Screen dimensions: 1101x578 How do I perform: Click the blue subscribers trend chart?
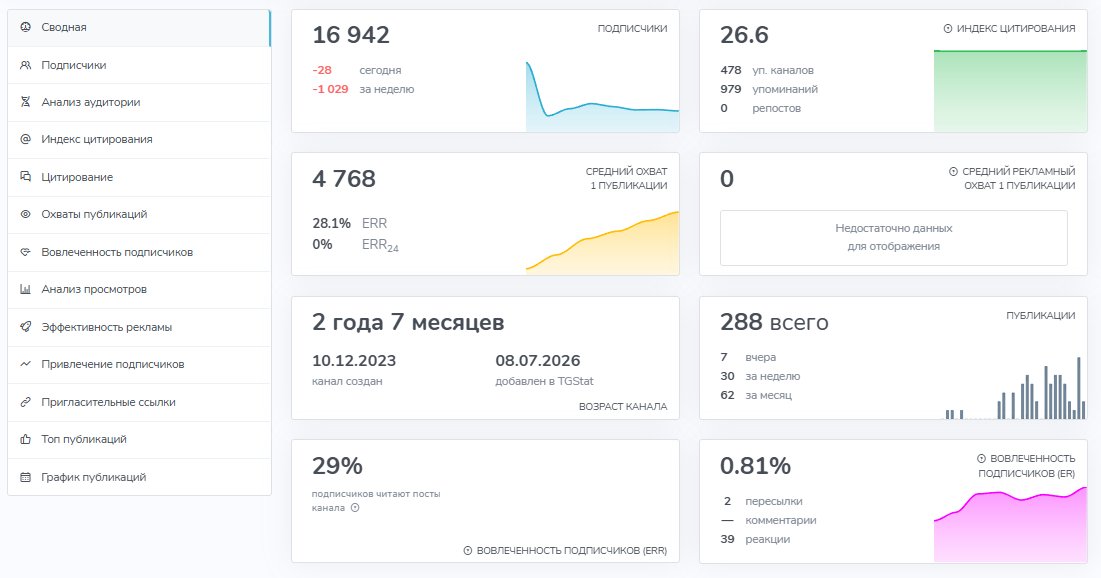[602, 96]
